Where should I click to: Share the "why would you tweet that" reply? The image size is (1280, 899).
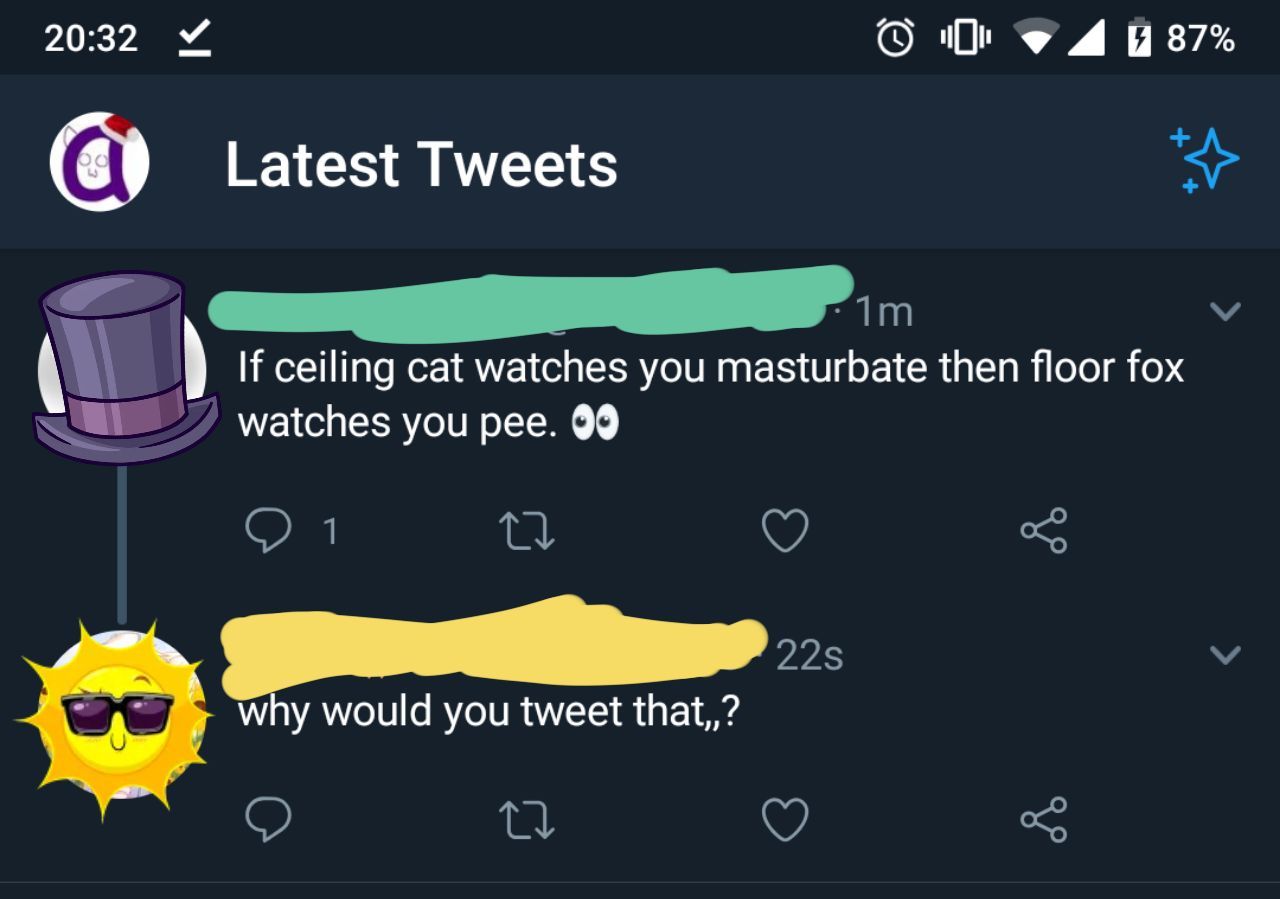pyautogui.click(x=1044, y=820)
